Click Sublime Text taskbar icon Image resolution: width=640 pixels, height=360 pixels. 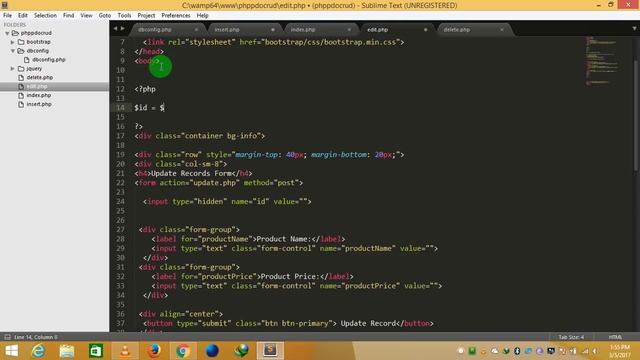tap(270, 350)
